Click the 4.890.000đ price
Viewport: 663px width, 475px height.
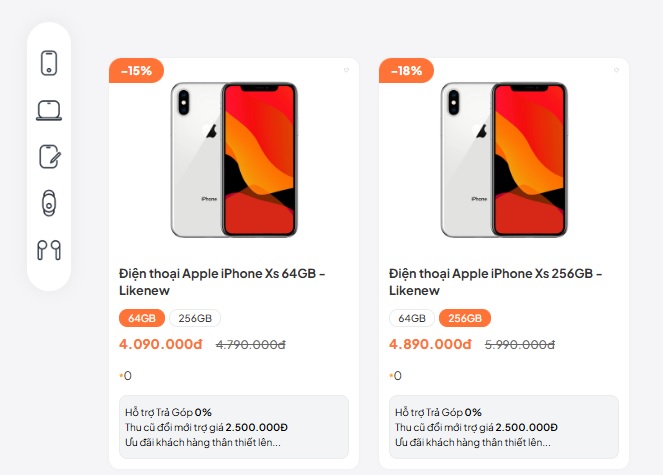click(x=430, y=344)
